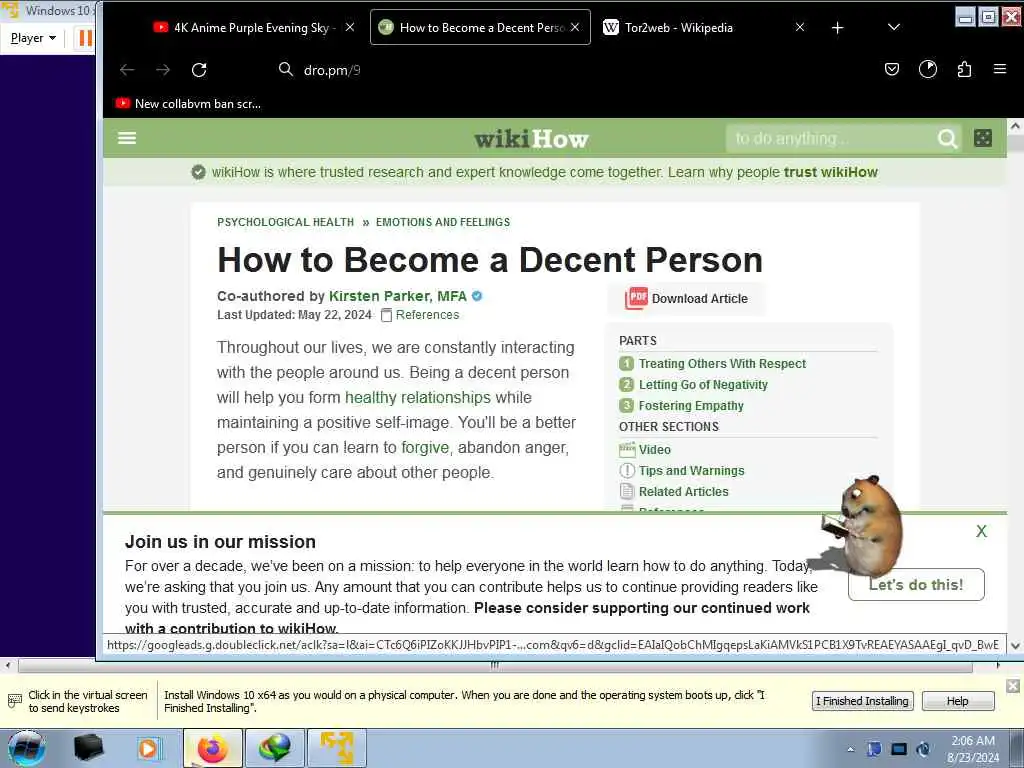Close the How to Become a Decent Person tab

tap(575, 27)
